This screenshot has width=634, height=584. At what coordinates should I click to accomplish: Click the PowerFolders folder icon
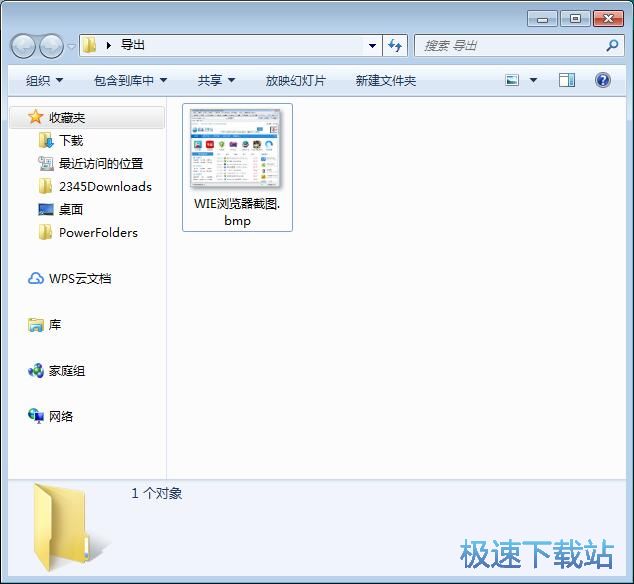pyautogui.click(x=45, y=233)
